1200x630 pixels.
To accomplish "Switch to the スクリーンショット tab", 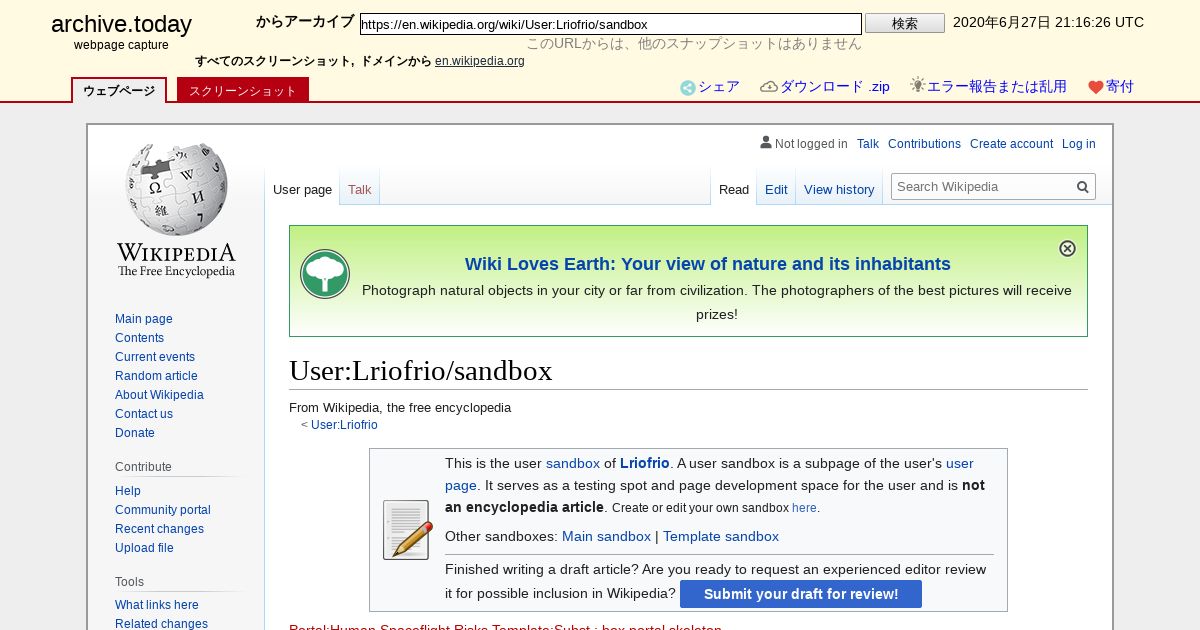I will coord(243,90).
